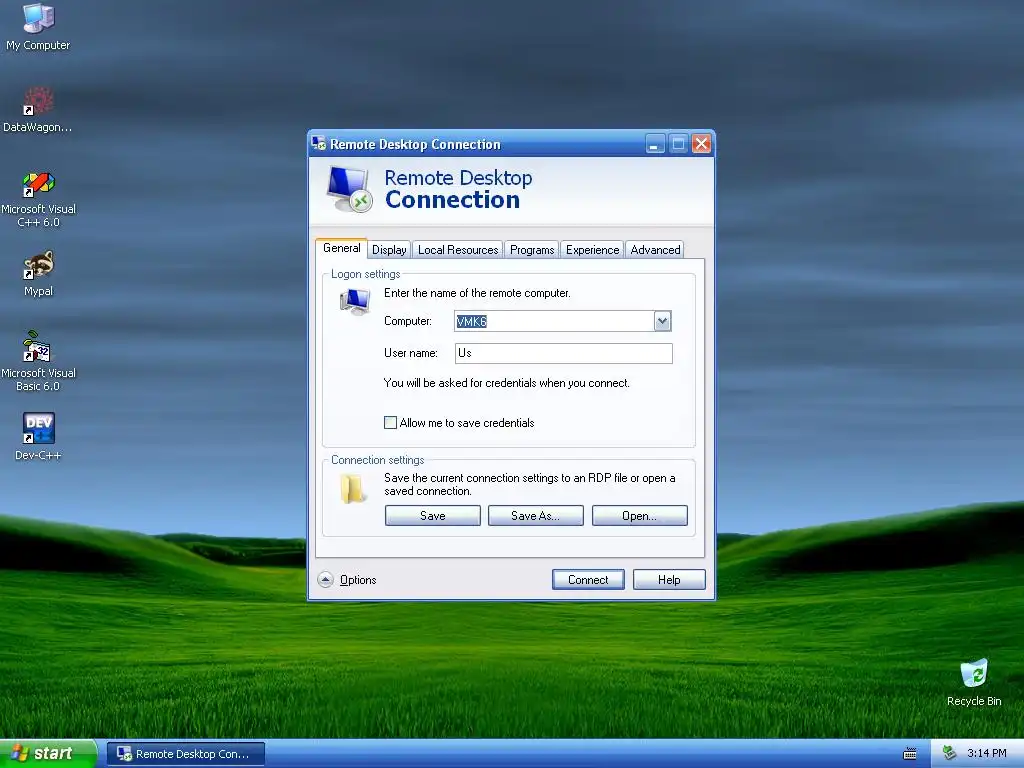Screen dimensions: 1024x768
Task: Open the Experience tab
Action: tap(592, 249)
